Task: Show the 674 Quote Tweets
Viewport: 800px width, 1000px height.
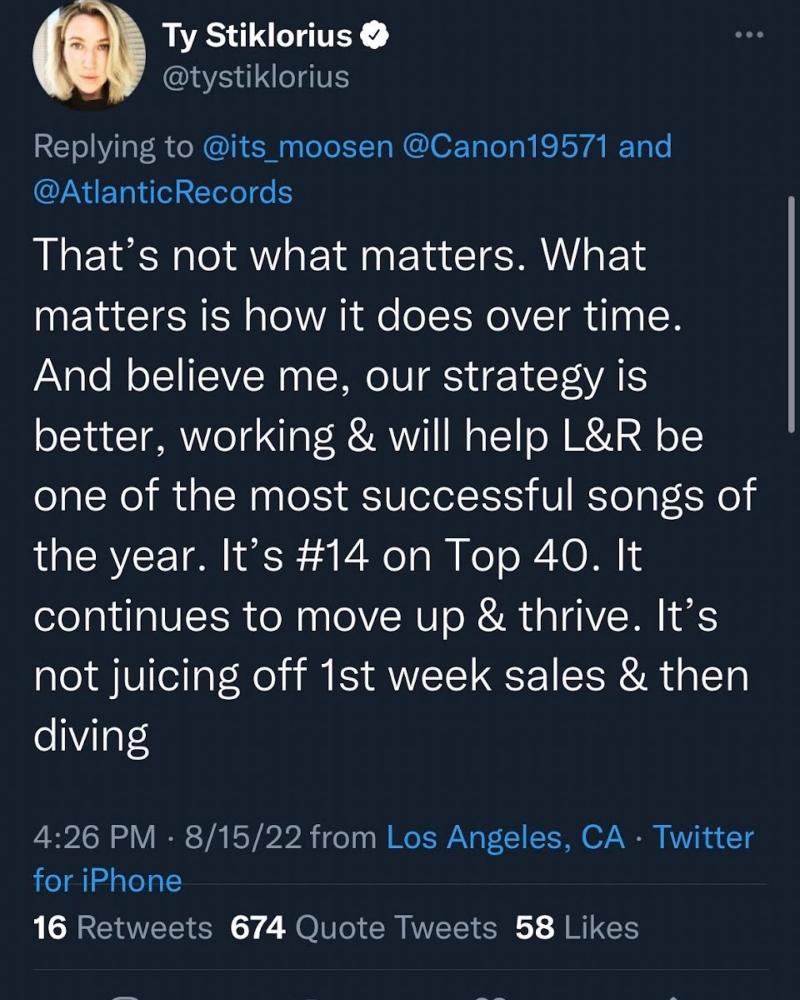Action: 364,927
